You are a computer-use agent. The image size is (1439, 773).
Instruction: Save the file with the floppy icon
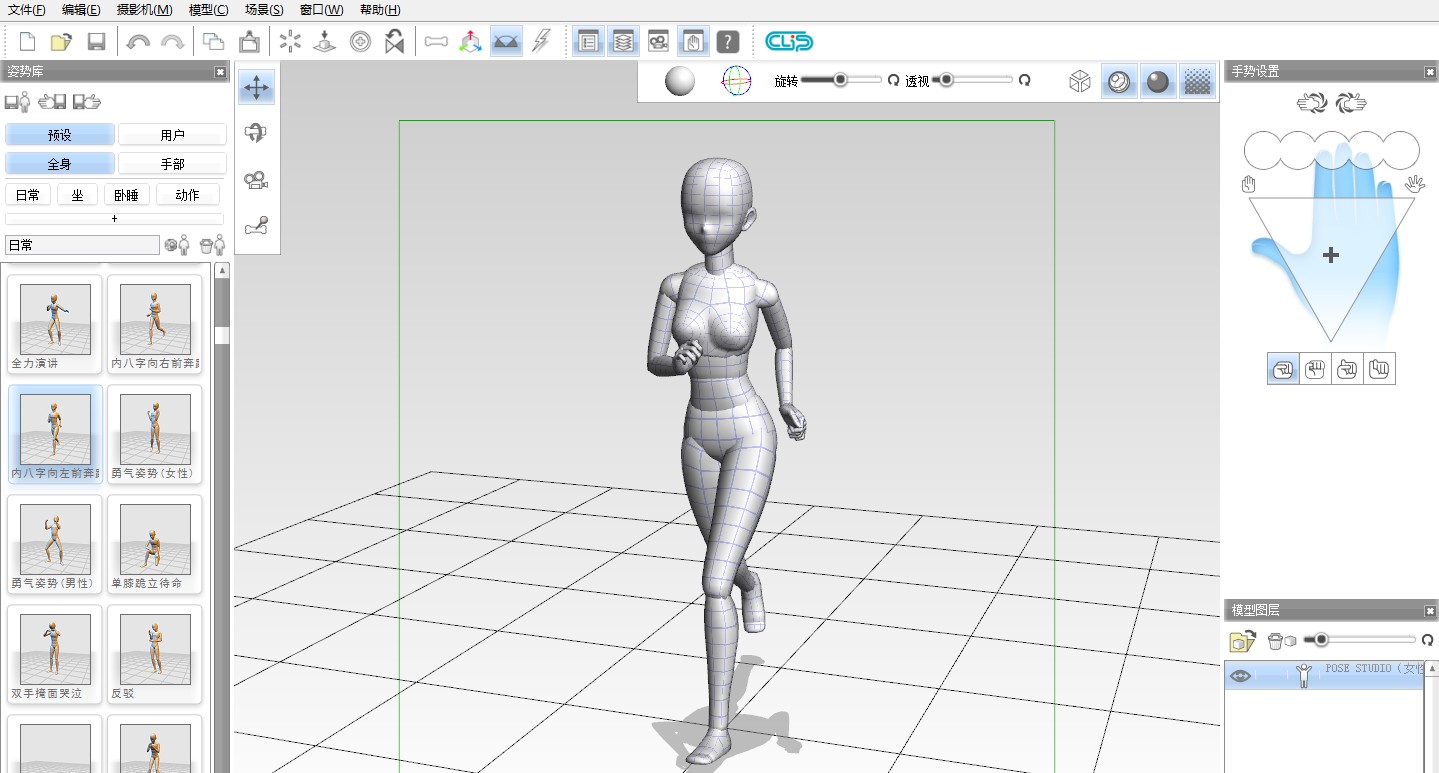(x=96, y=41)
